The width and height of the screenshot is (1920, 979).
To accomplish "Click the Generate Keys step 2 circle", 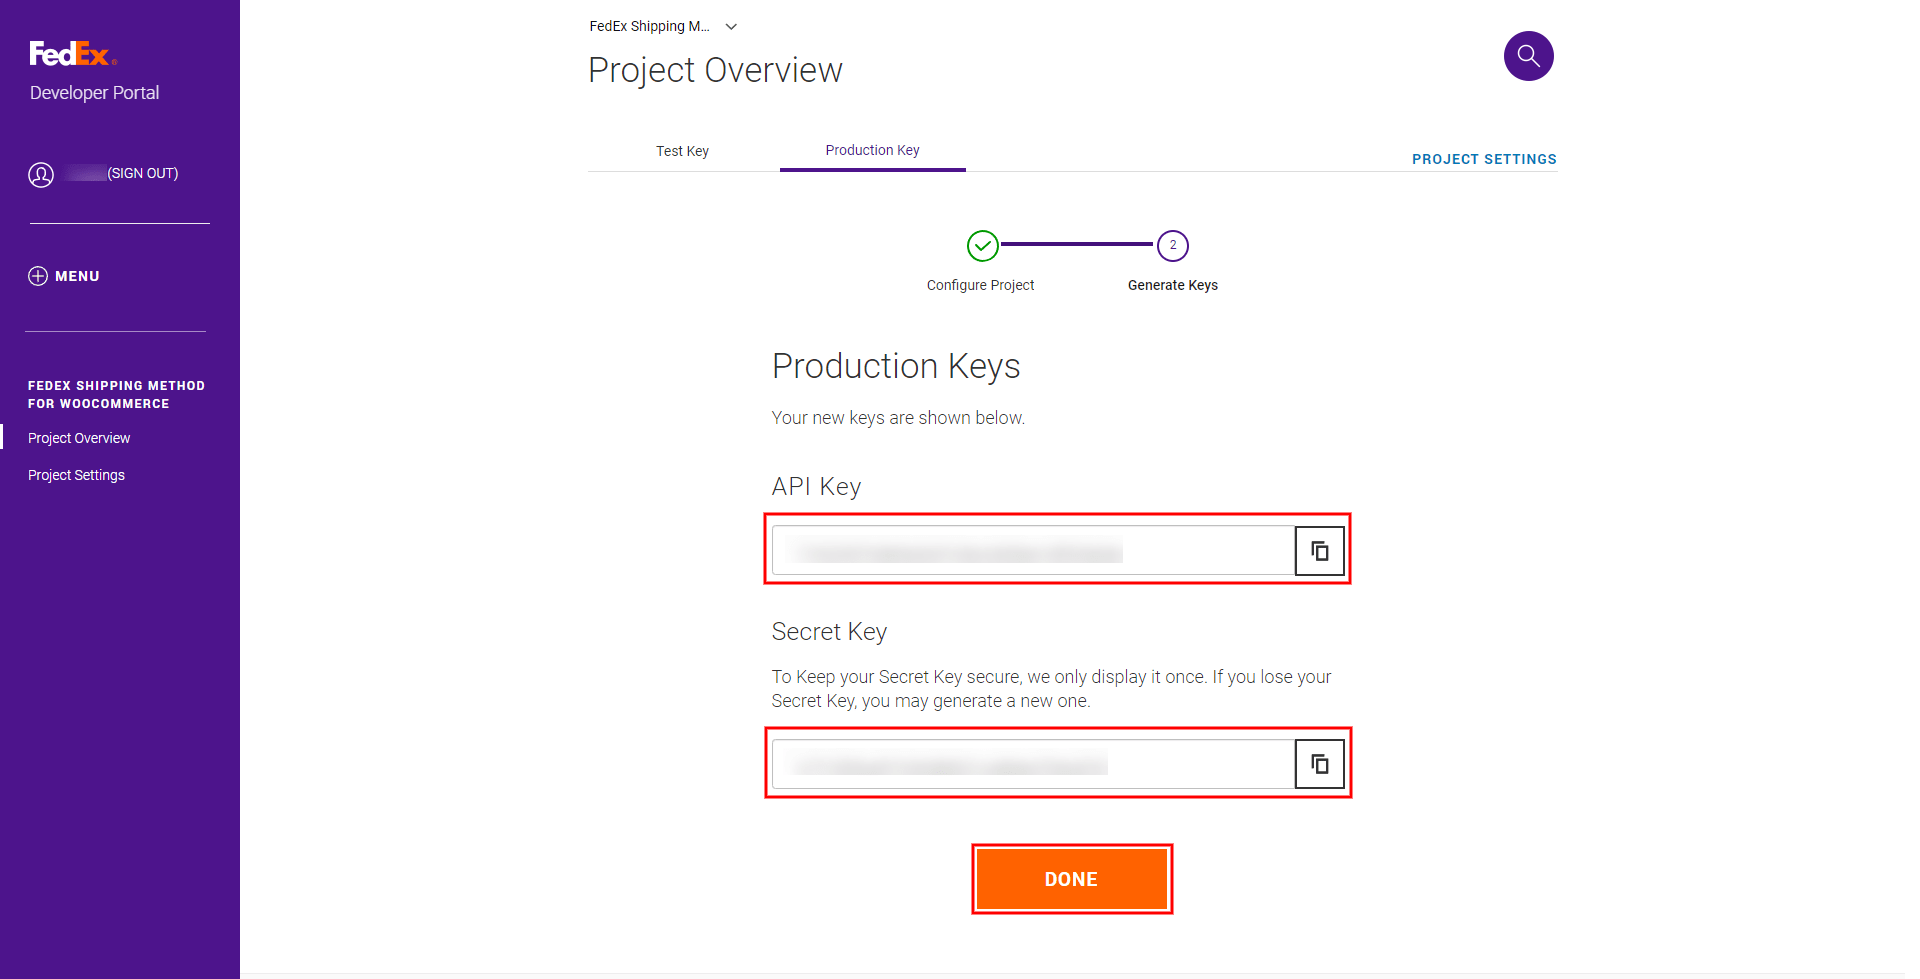I will (1172, 245).
